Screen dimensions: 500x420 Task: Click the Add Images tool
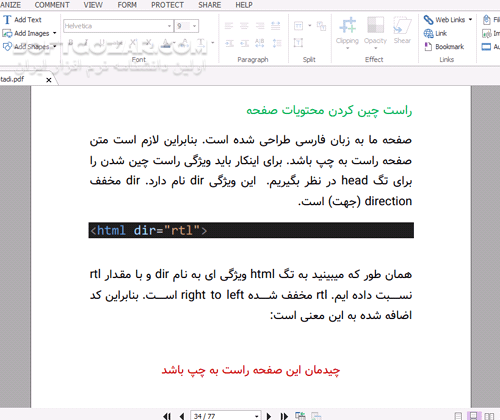pos(26,33)
